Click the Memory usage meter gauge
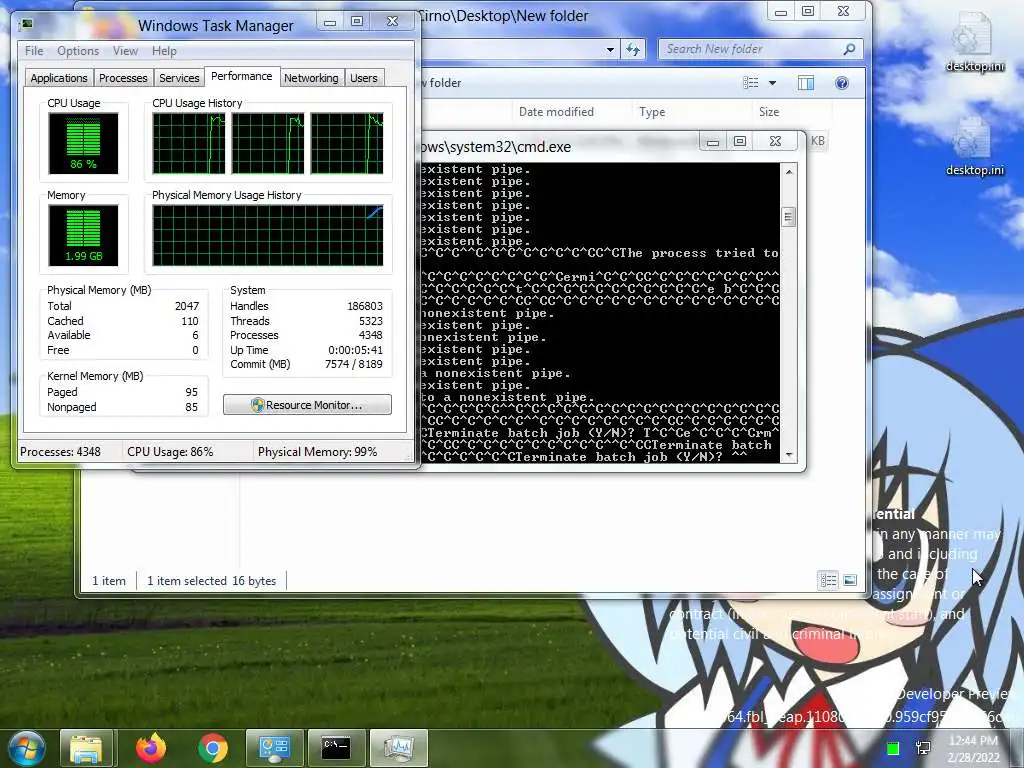 [x=83, y=235]
